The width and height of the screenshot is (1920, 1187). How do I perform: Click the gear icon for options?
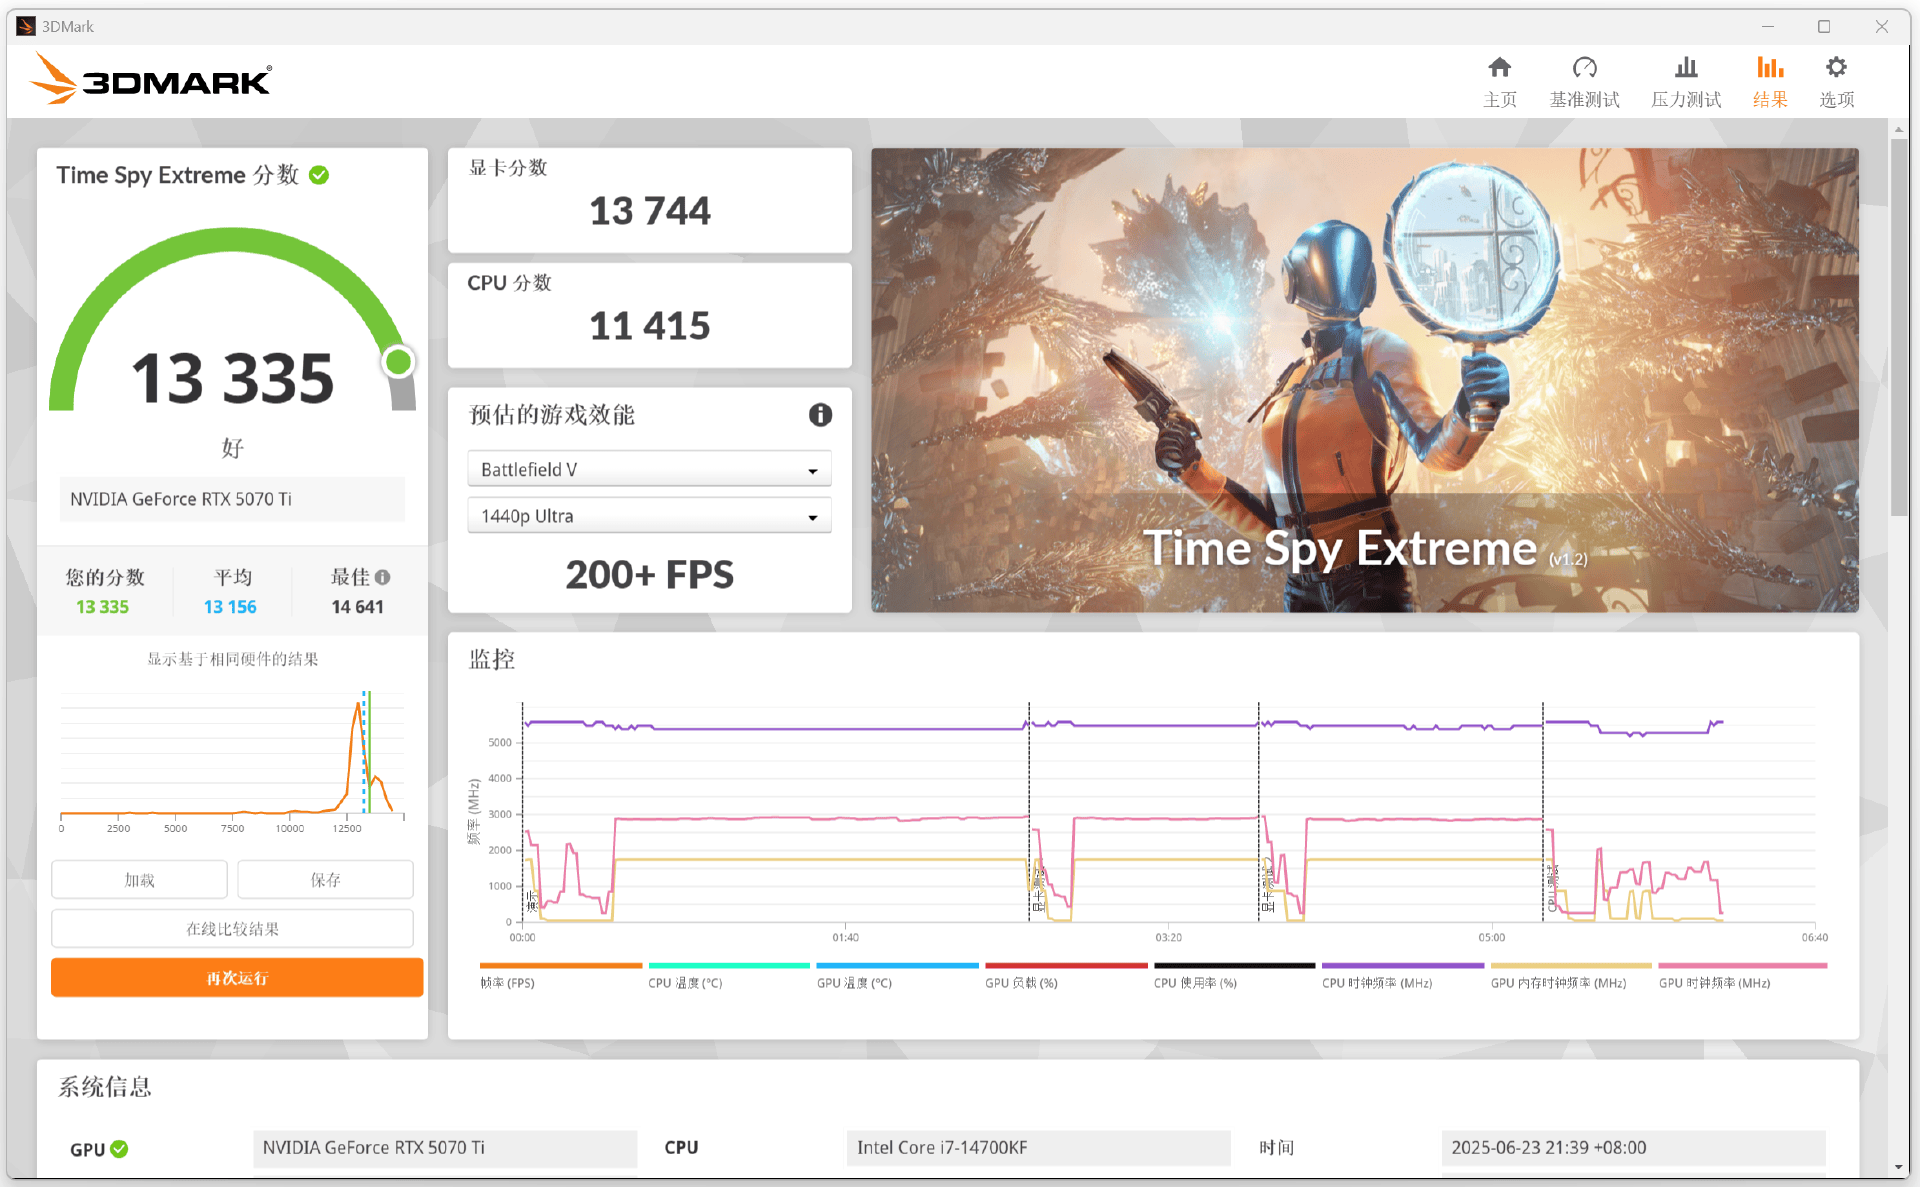click(x=1836, y=67)
